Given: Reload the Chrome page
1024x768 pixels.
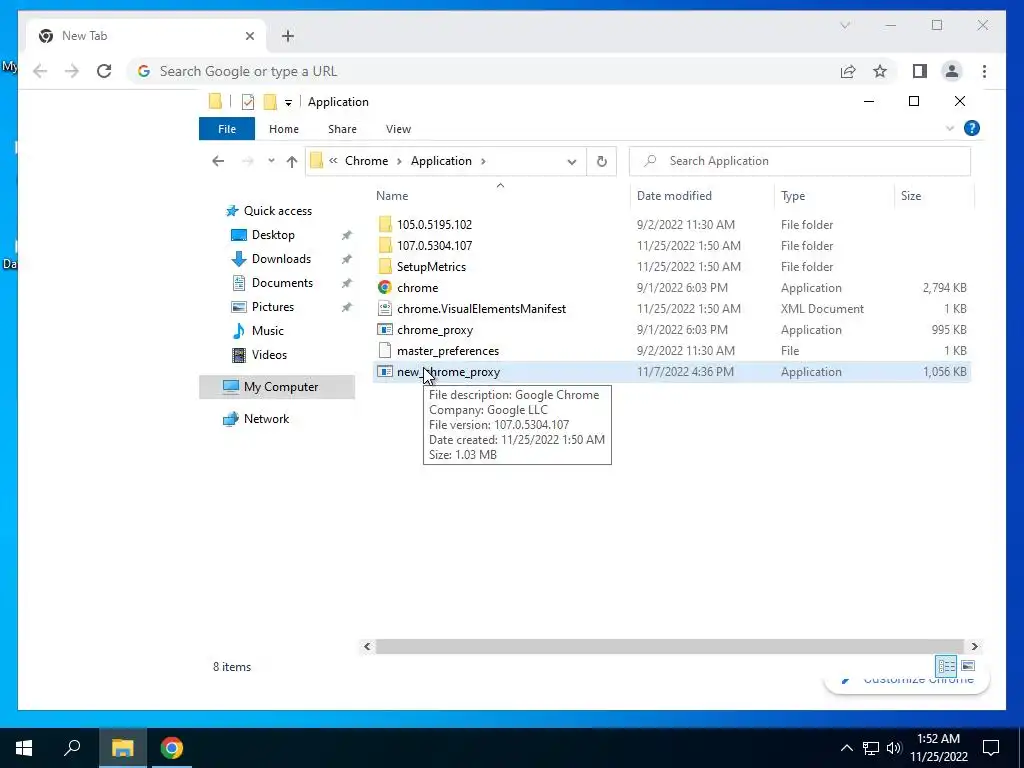Looking at the screenshot, I should click(x=104, y=71).
